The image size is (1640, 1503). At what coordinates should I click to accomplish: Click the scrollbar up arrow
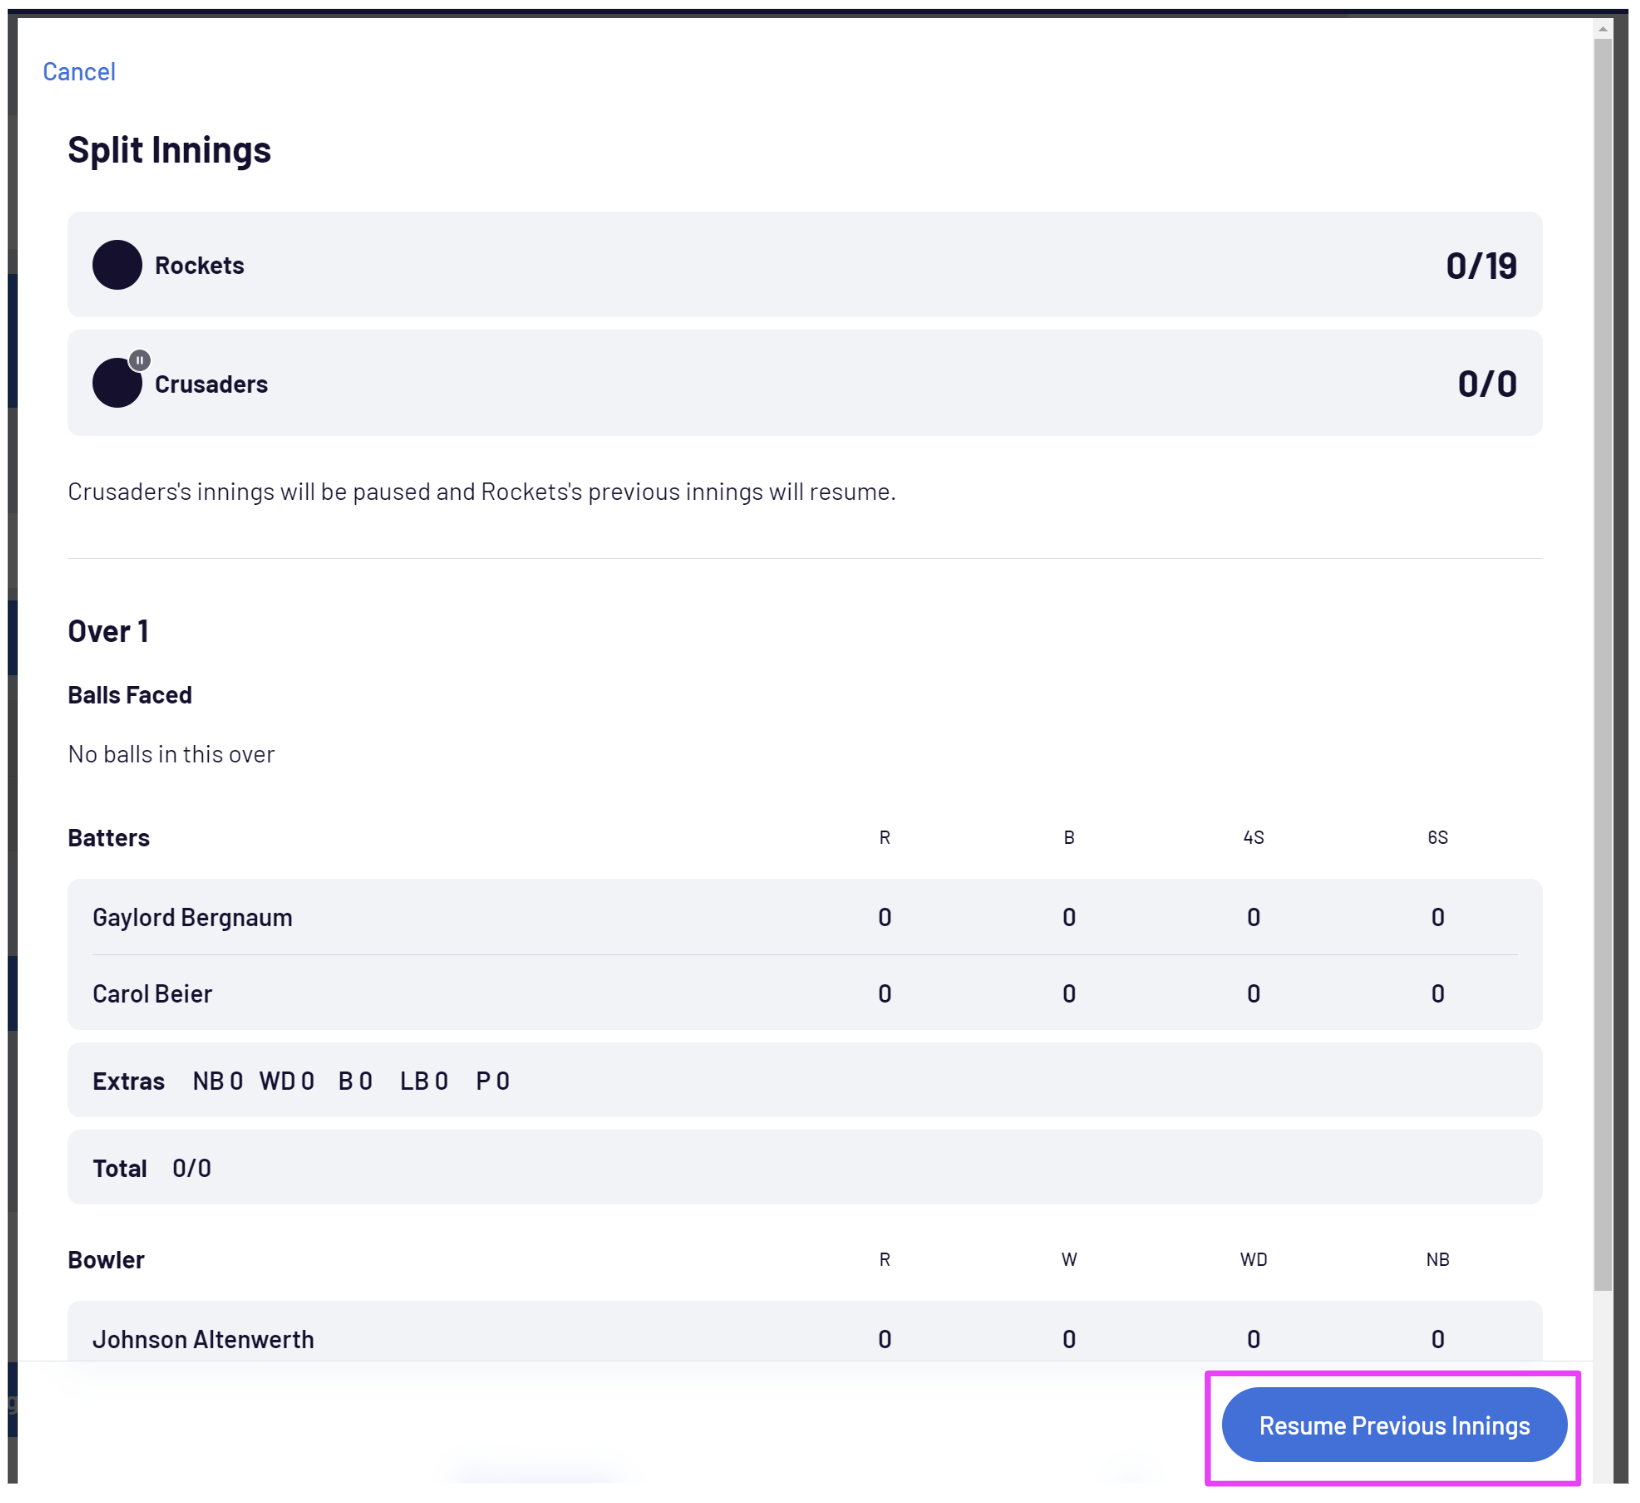(x=1603, y=29)
